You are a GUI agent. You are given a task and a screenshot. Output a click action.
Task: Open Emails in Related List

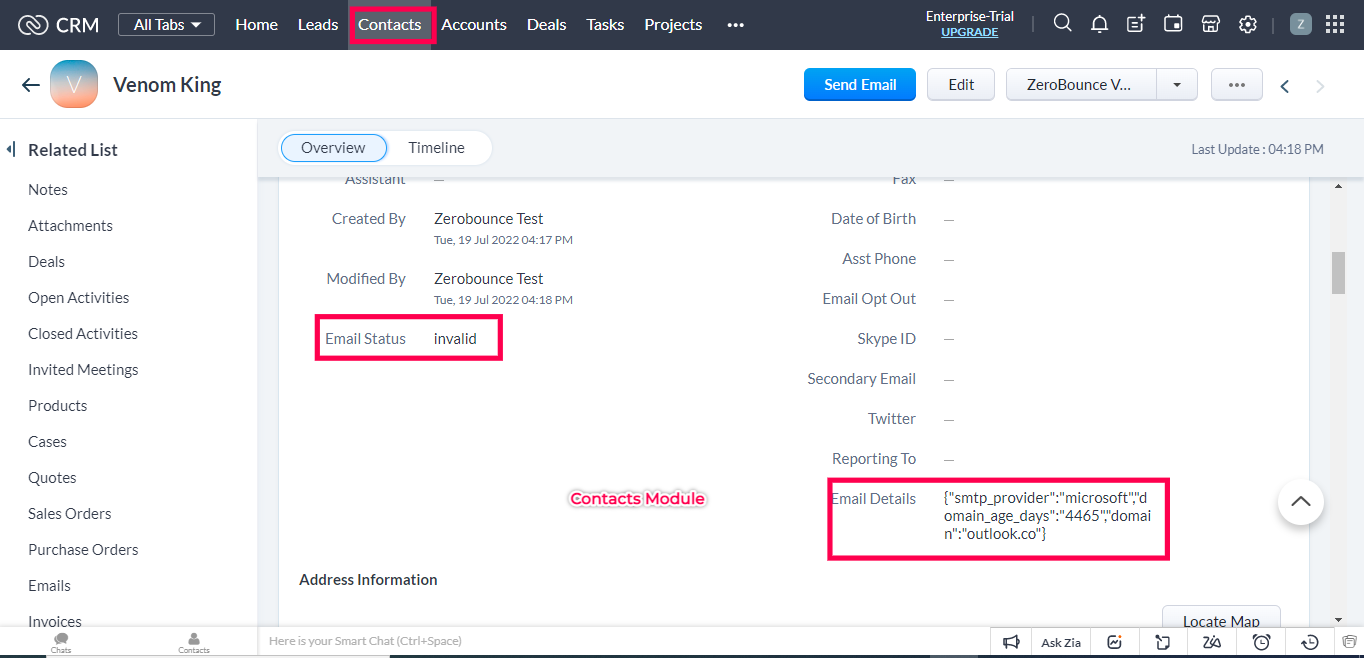click(x=49, y=585)
